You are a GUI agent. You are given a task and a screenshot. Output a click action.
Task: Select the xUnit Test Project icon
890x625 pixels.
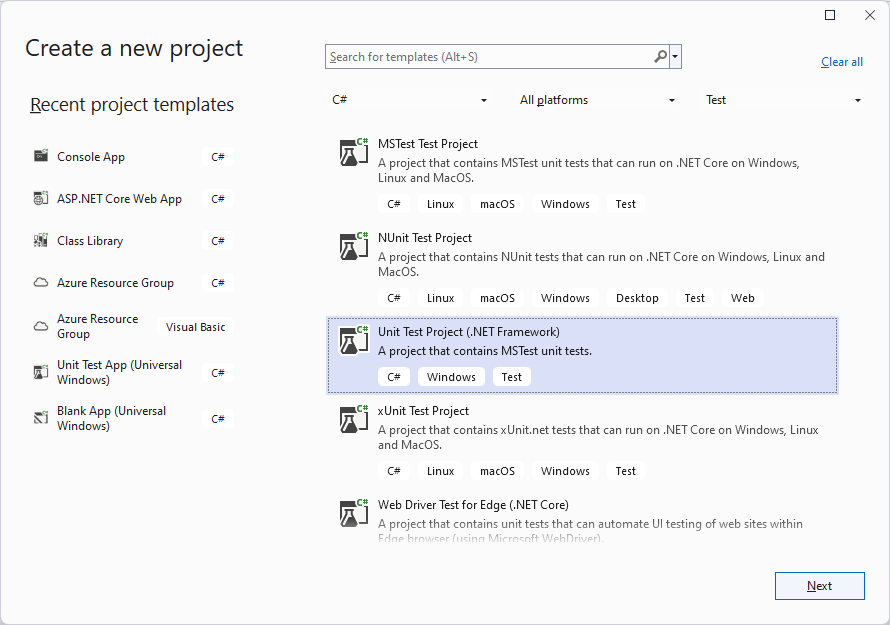click(x=353, y=418)
